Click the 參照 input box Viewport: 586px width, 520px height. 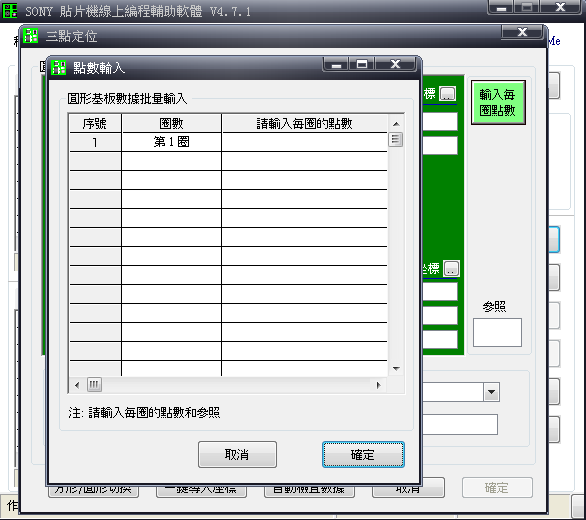(497, 332)
